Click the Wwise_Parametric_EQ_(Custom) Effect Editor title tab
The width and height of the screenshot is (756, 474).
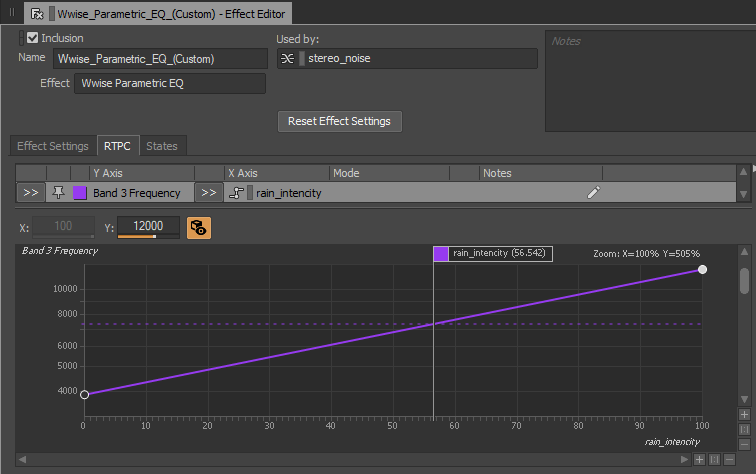(158, 14)
